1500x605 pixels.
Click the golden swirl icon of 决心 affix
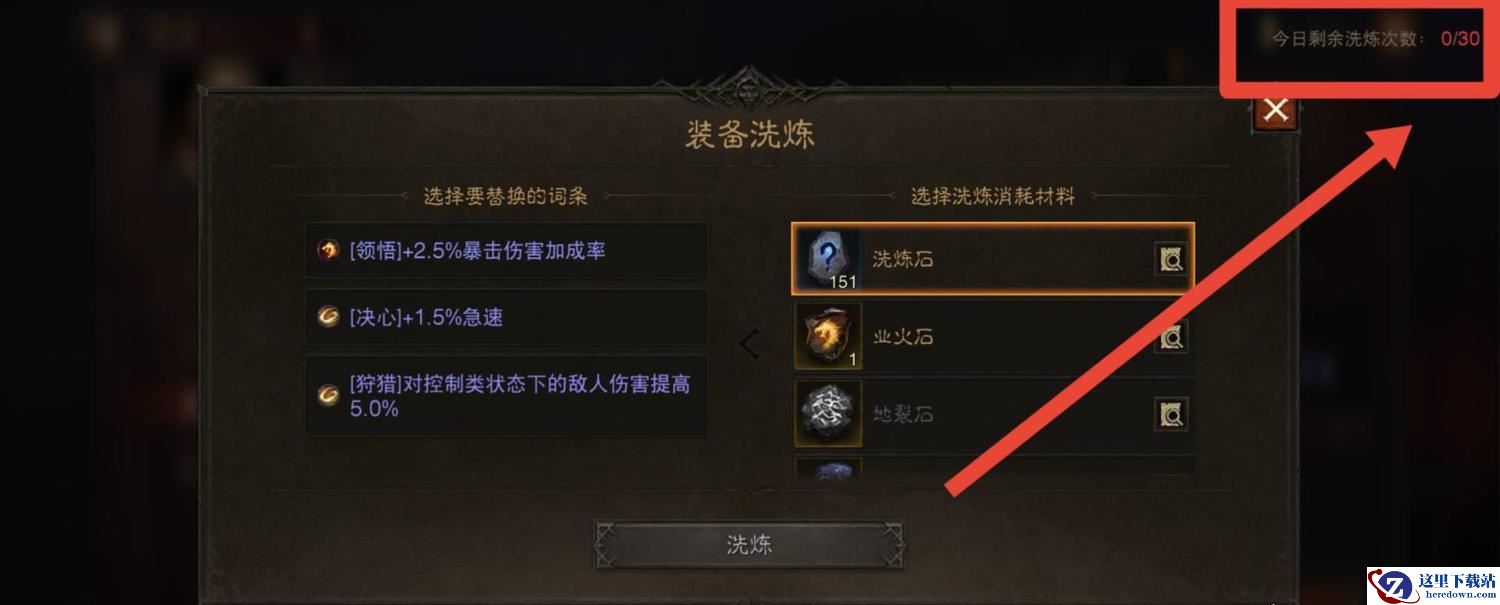(328, 317)
